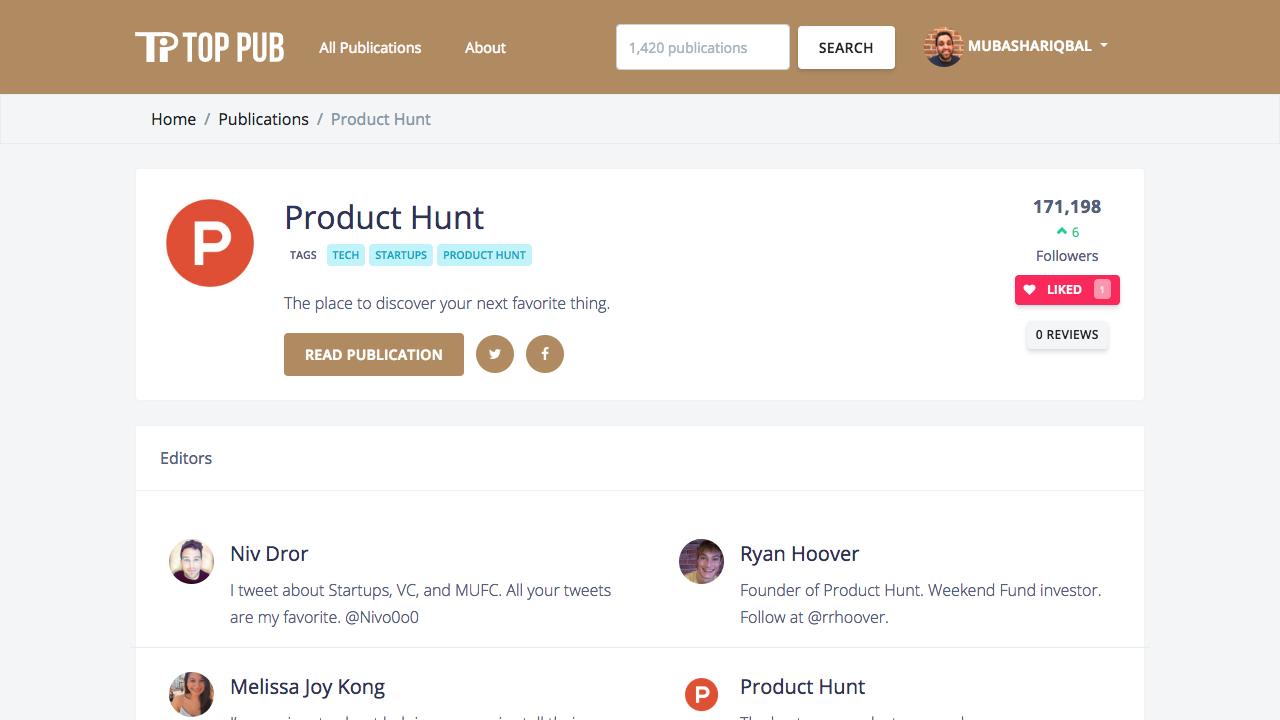Open All Publications menu
Image resolution: width=1280 pixels, height=720 pixels.
pos(370,47)
